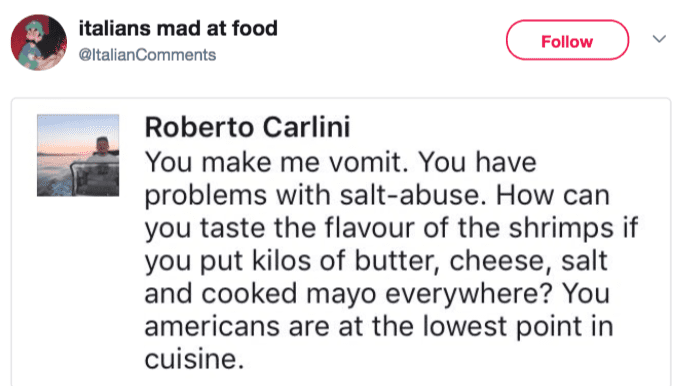Click the final word "cuisine."

194,359
